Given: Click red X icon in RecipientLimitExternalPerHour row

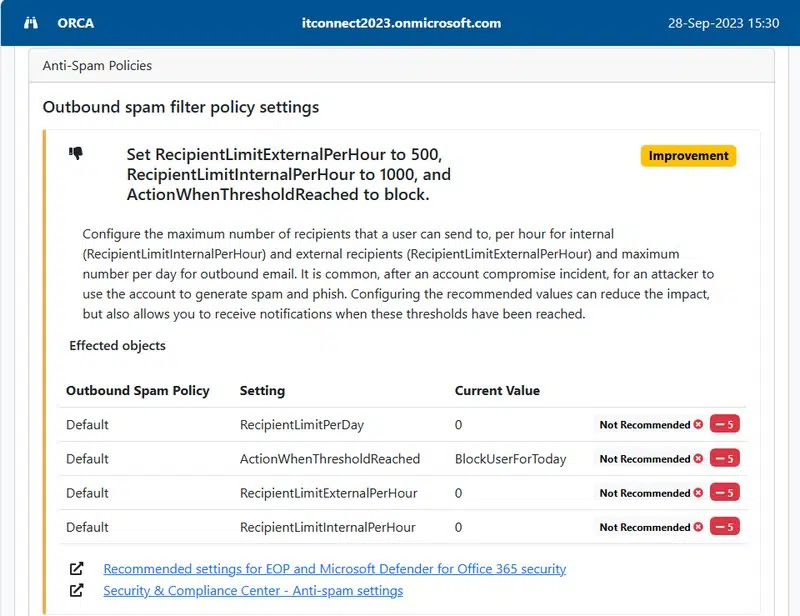Looking at the screenshot, I should pyautogui.click(x=698, y=493).
